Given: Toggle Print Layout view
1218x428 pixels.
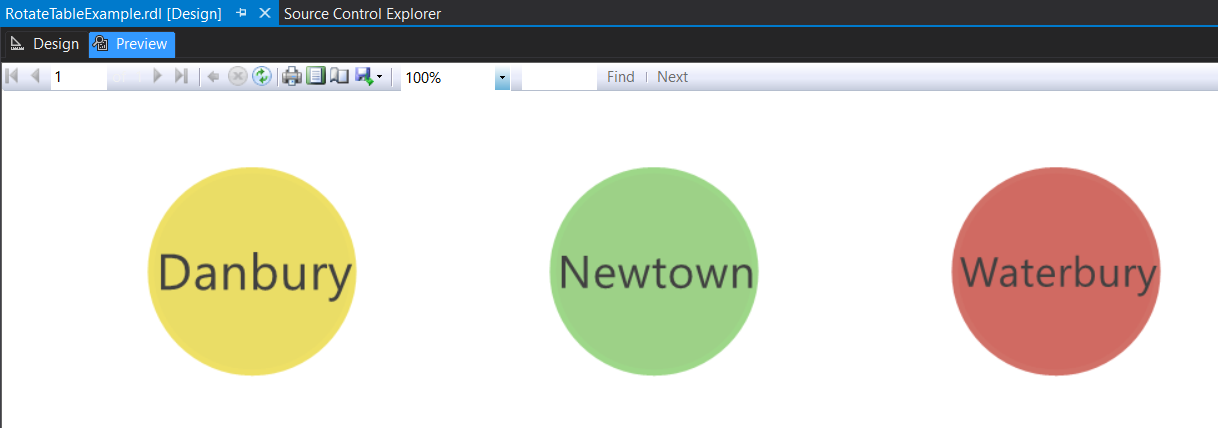Looking at the screenshot, I should 315,77.
